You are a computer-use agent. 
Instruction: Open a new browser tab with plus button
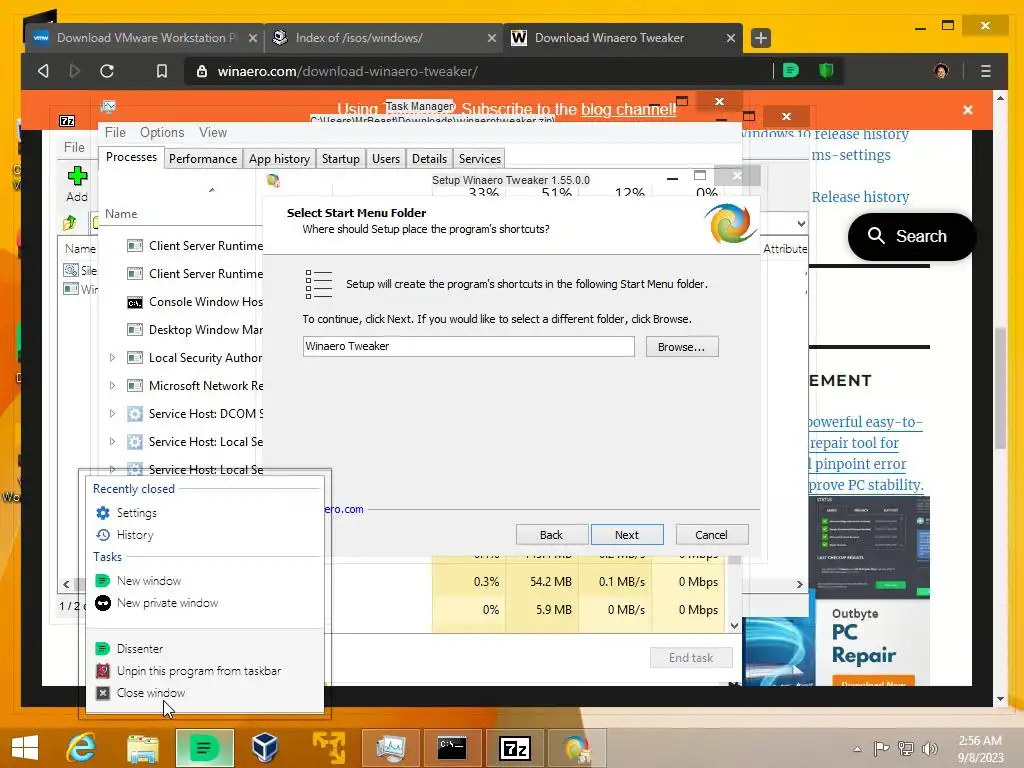point(761,38)
